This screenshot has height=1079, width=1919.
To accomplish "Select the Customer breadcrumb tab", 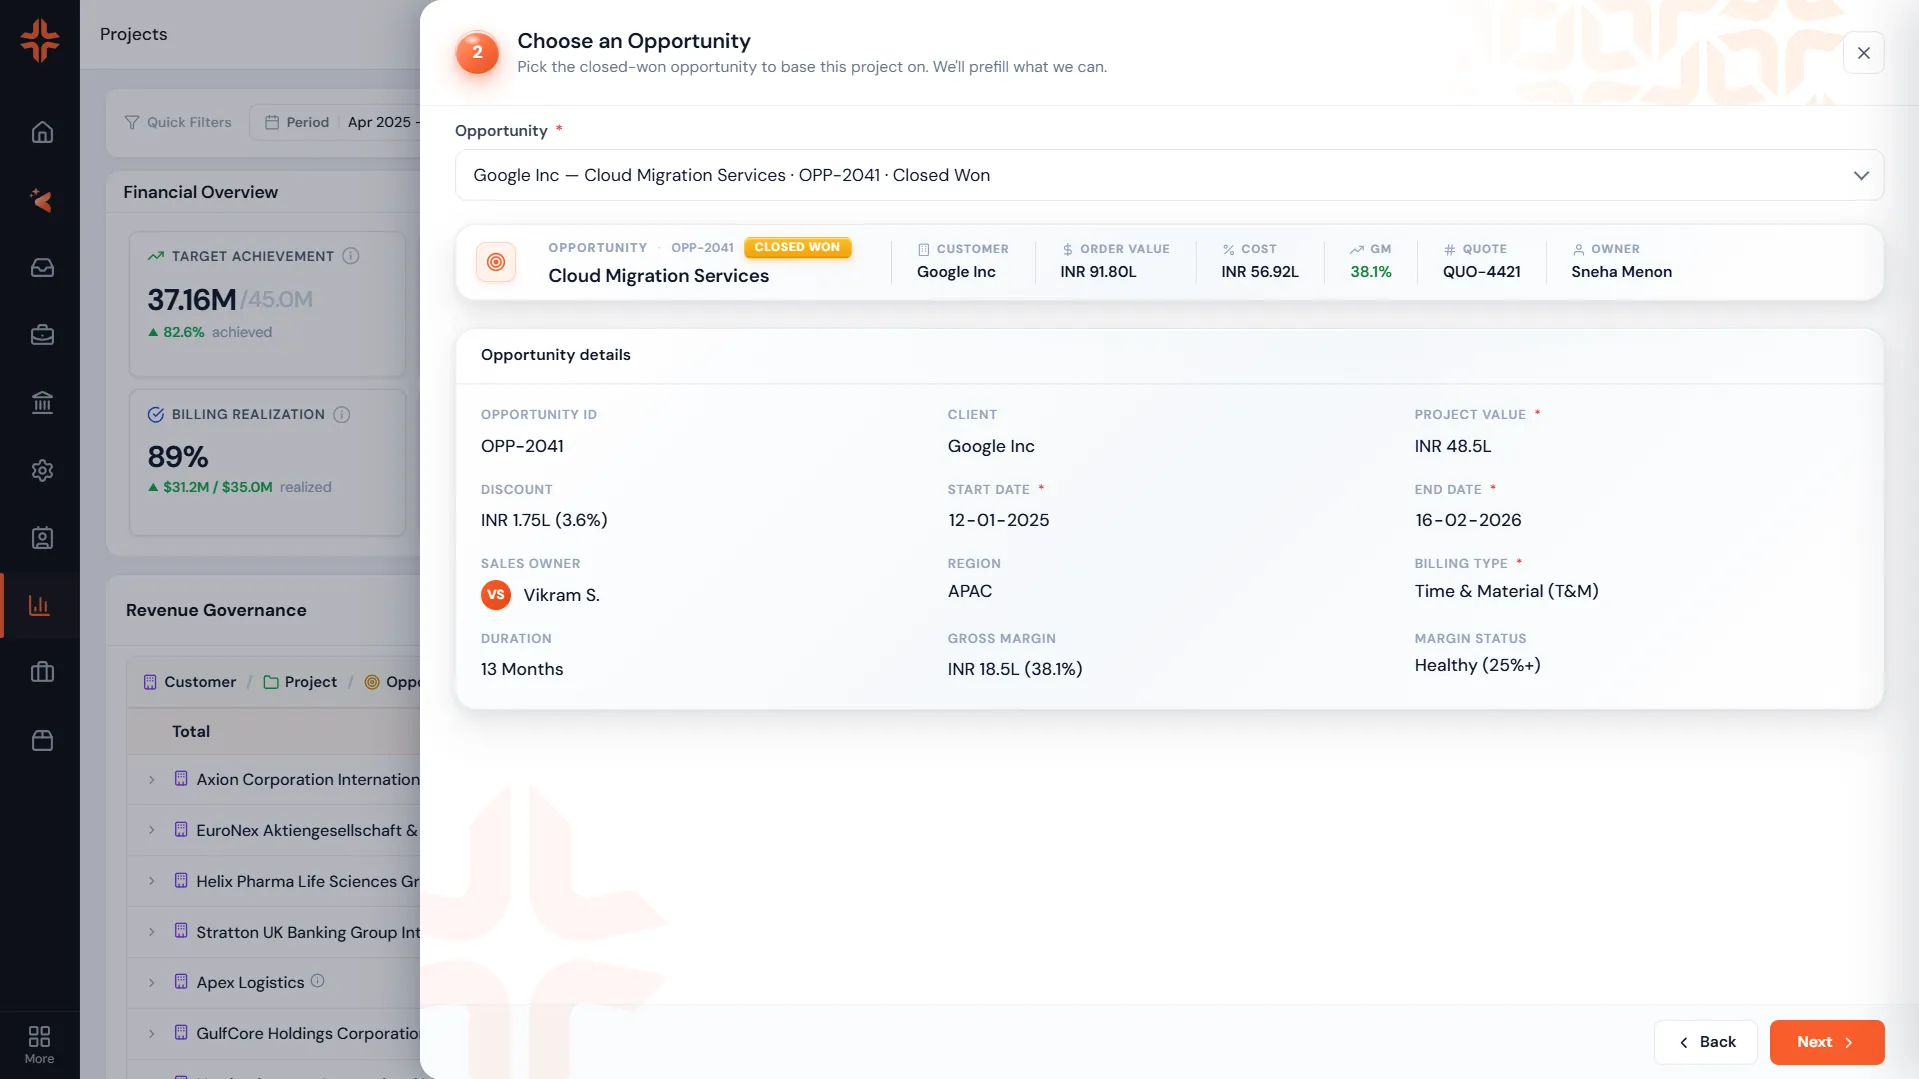I will (x=190, y=682).
